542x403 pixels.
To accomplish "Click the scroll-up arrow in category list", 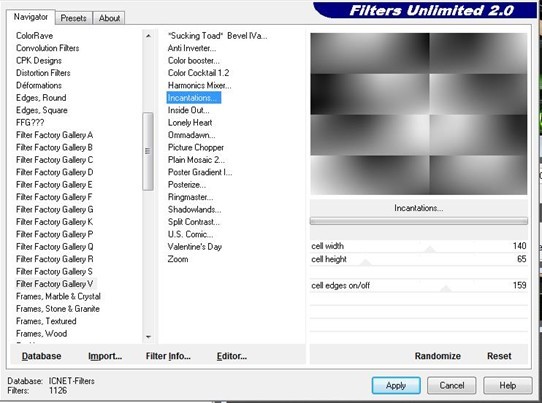I will click(148, 36).
